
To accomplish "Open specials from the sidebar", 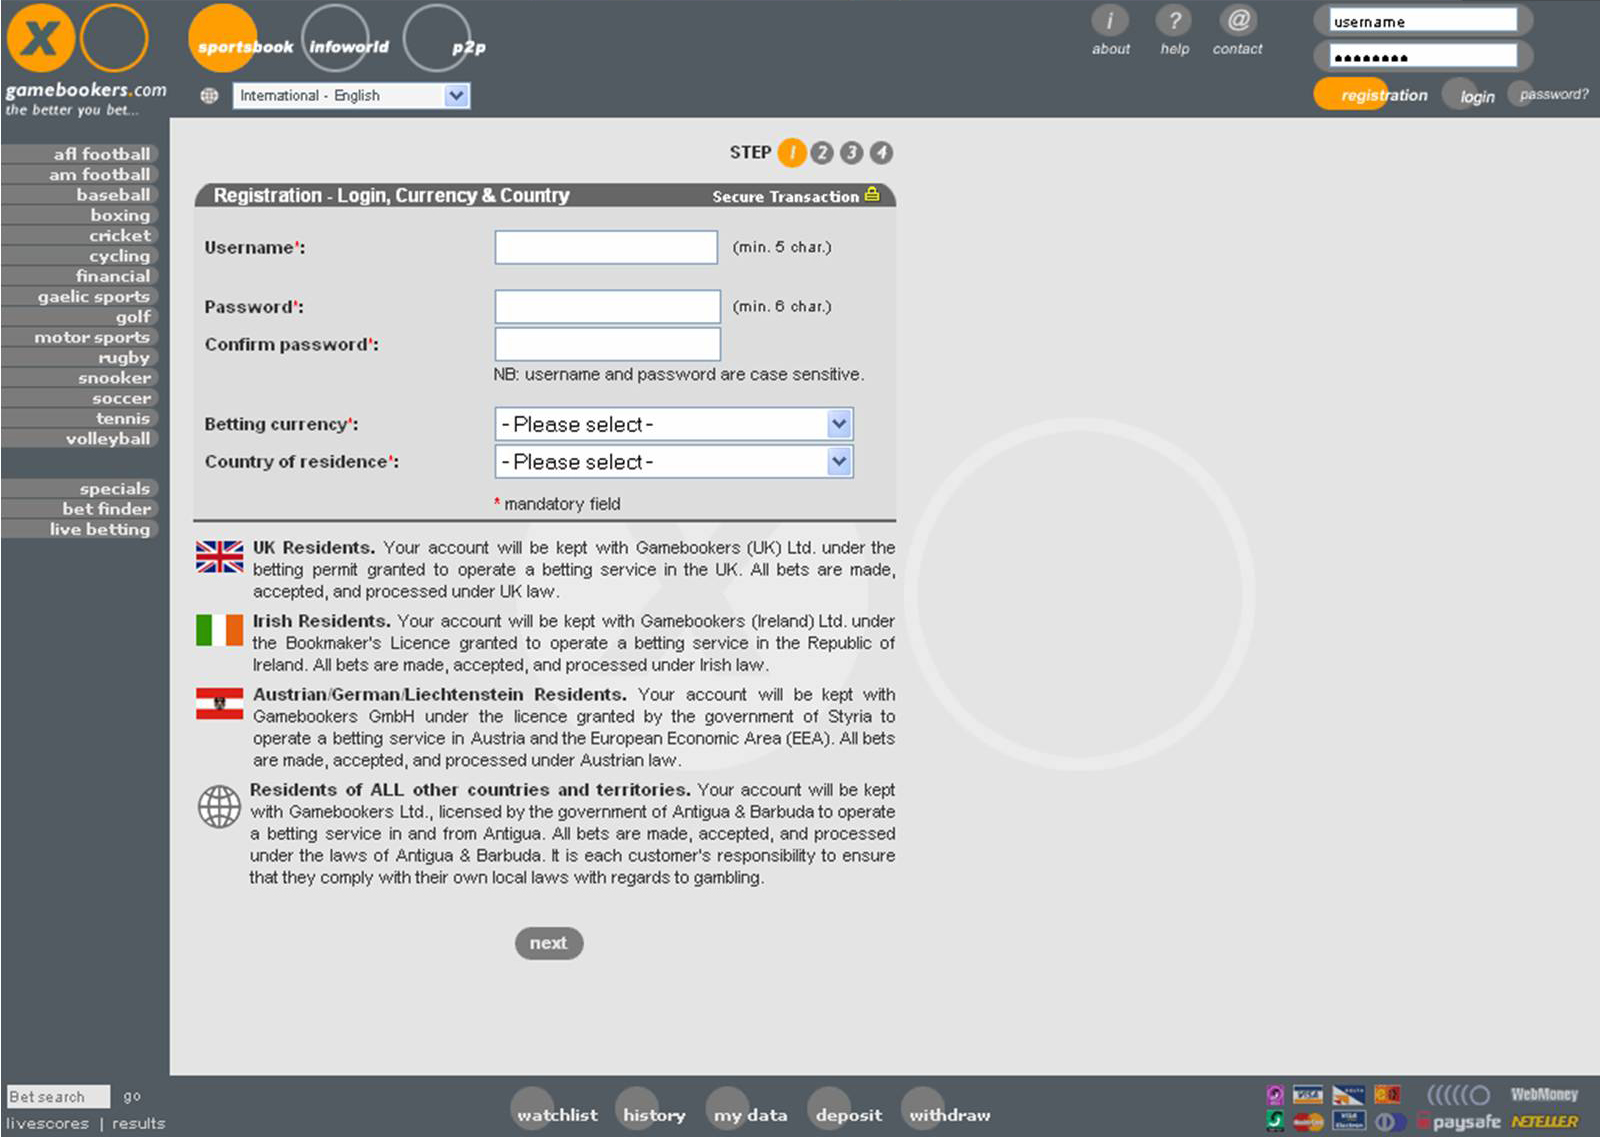I will tap(80, 489).
